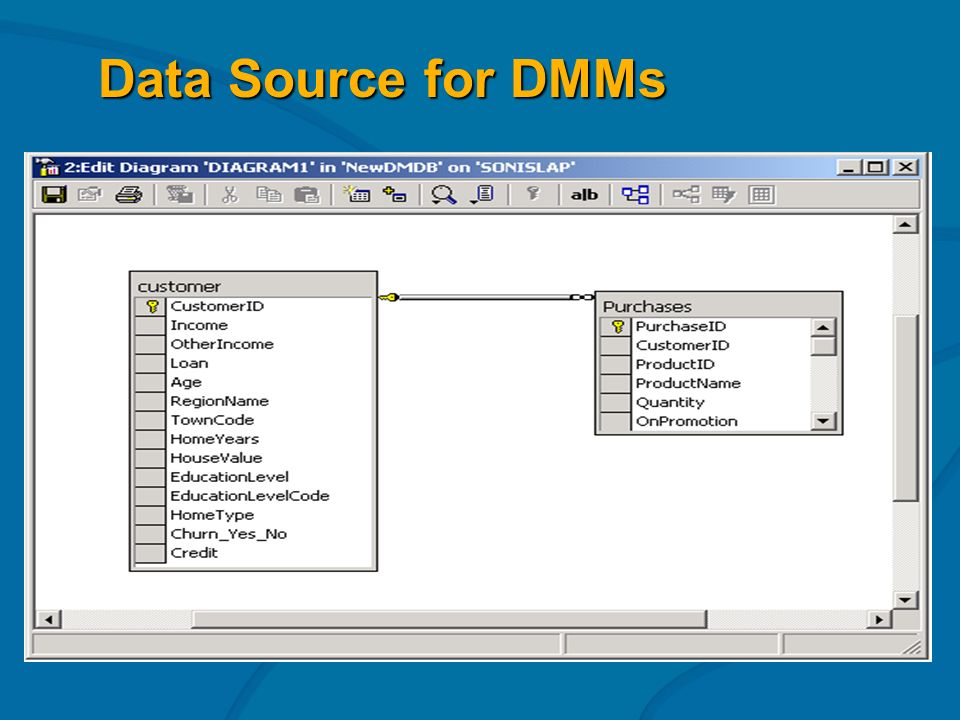Viewport: 960px width, 720px height.
Task: Select the HomeType column name
Action: [x=212, y=515]
